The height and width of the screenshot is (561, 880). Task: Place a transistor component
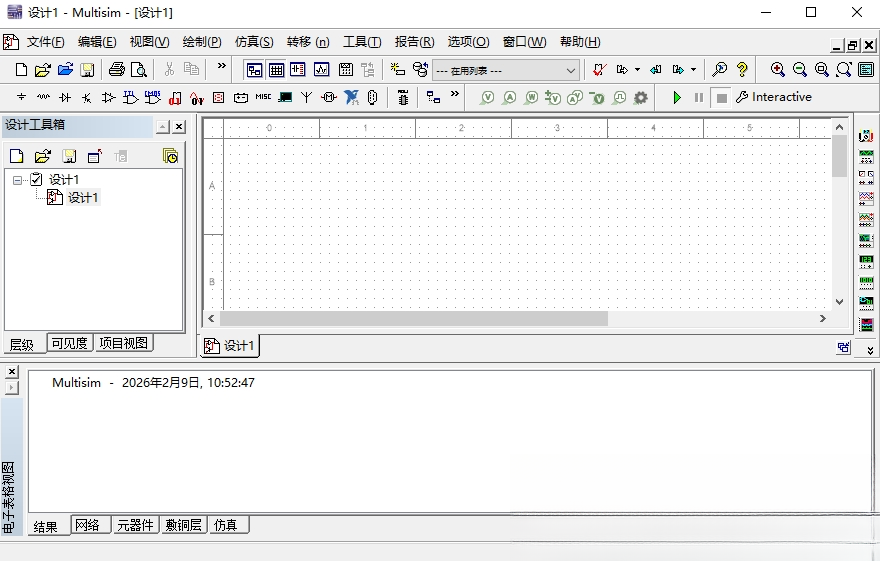click(86, 98)
